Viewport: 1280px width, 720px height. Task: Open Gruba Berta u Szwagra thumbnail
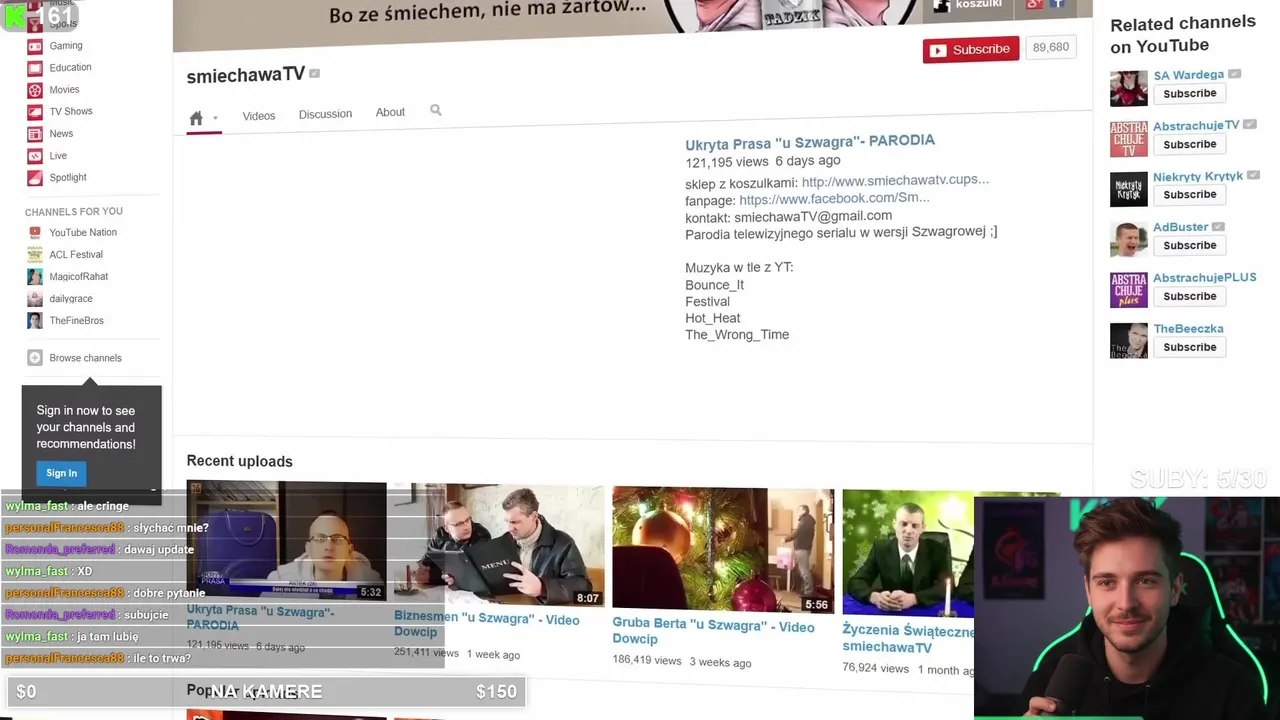click(723, 549)
